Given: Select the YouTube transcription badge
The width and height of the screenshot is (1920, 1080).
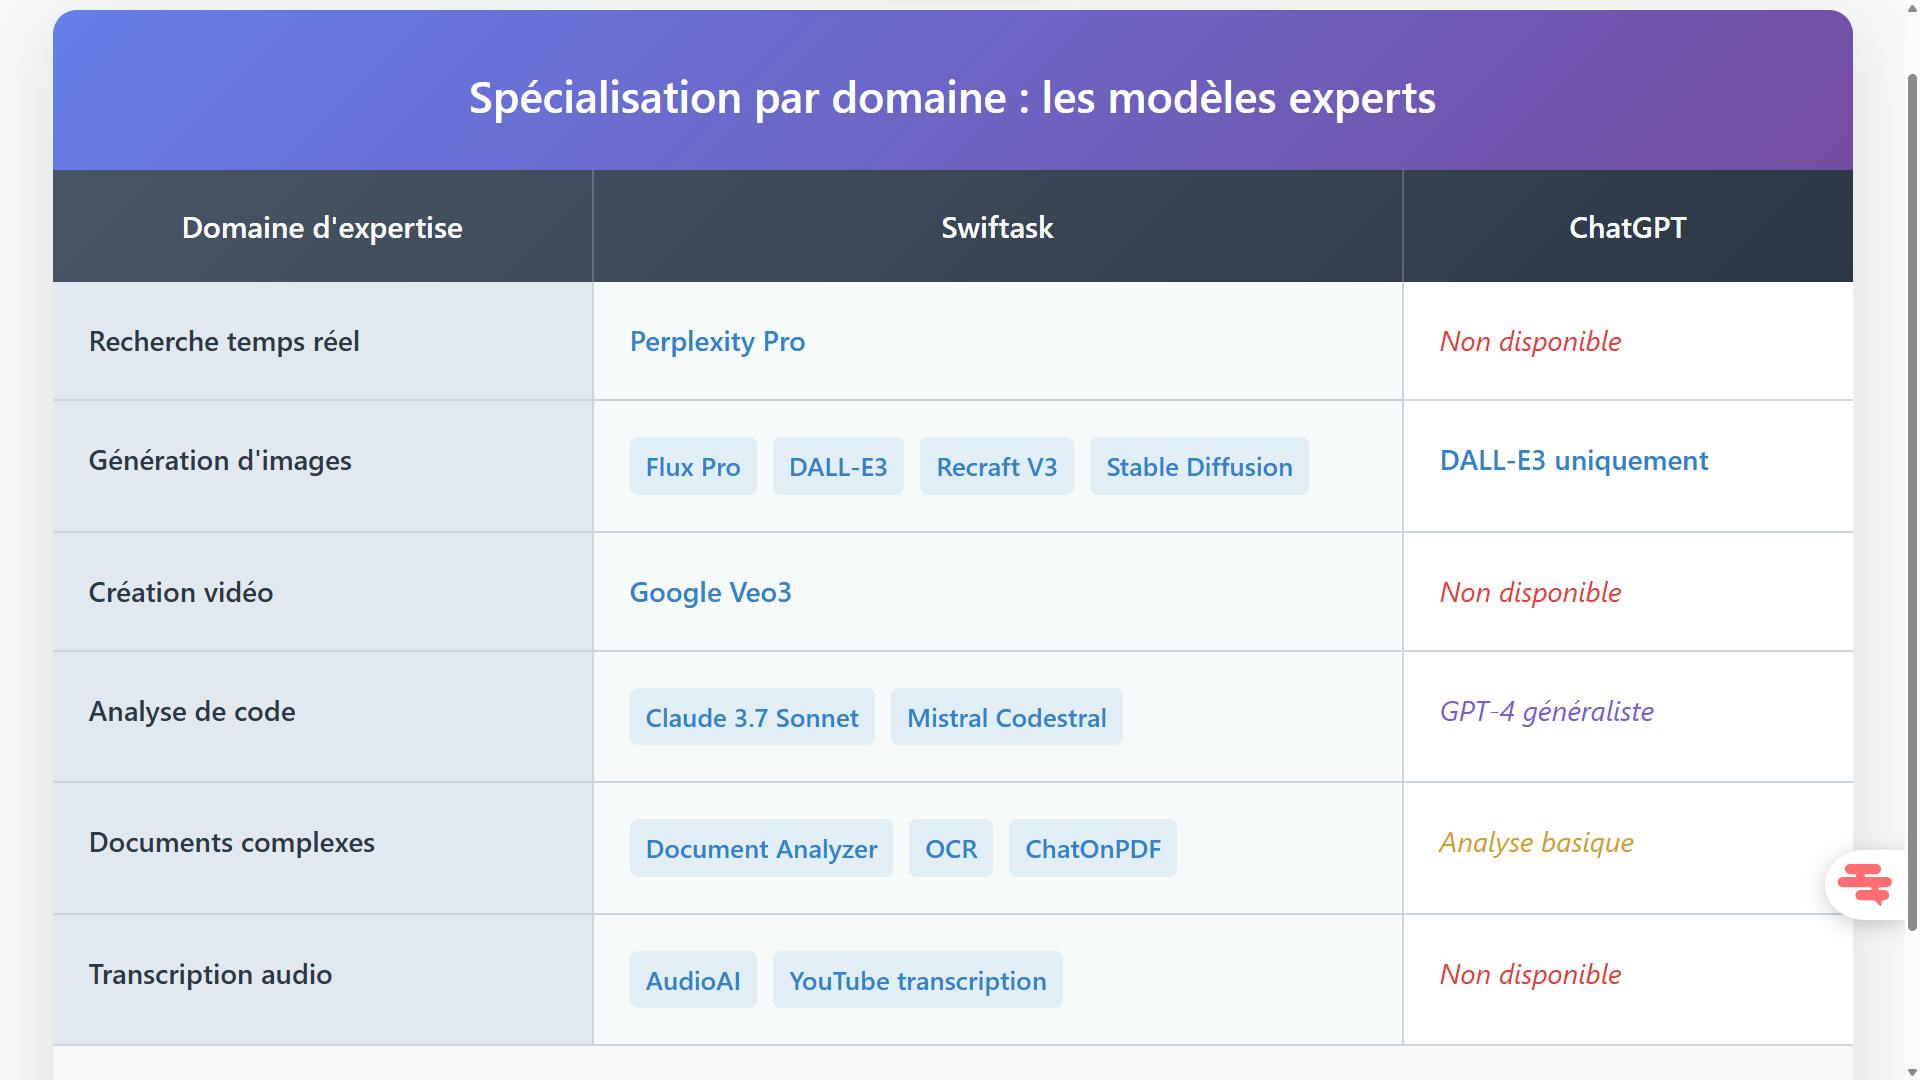Looking at the screenshot, I should tap(917, 980).
